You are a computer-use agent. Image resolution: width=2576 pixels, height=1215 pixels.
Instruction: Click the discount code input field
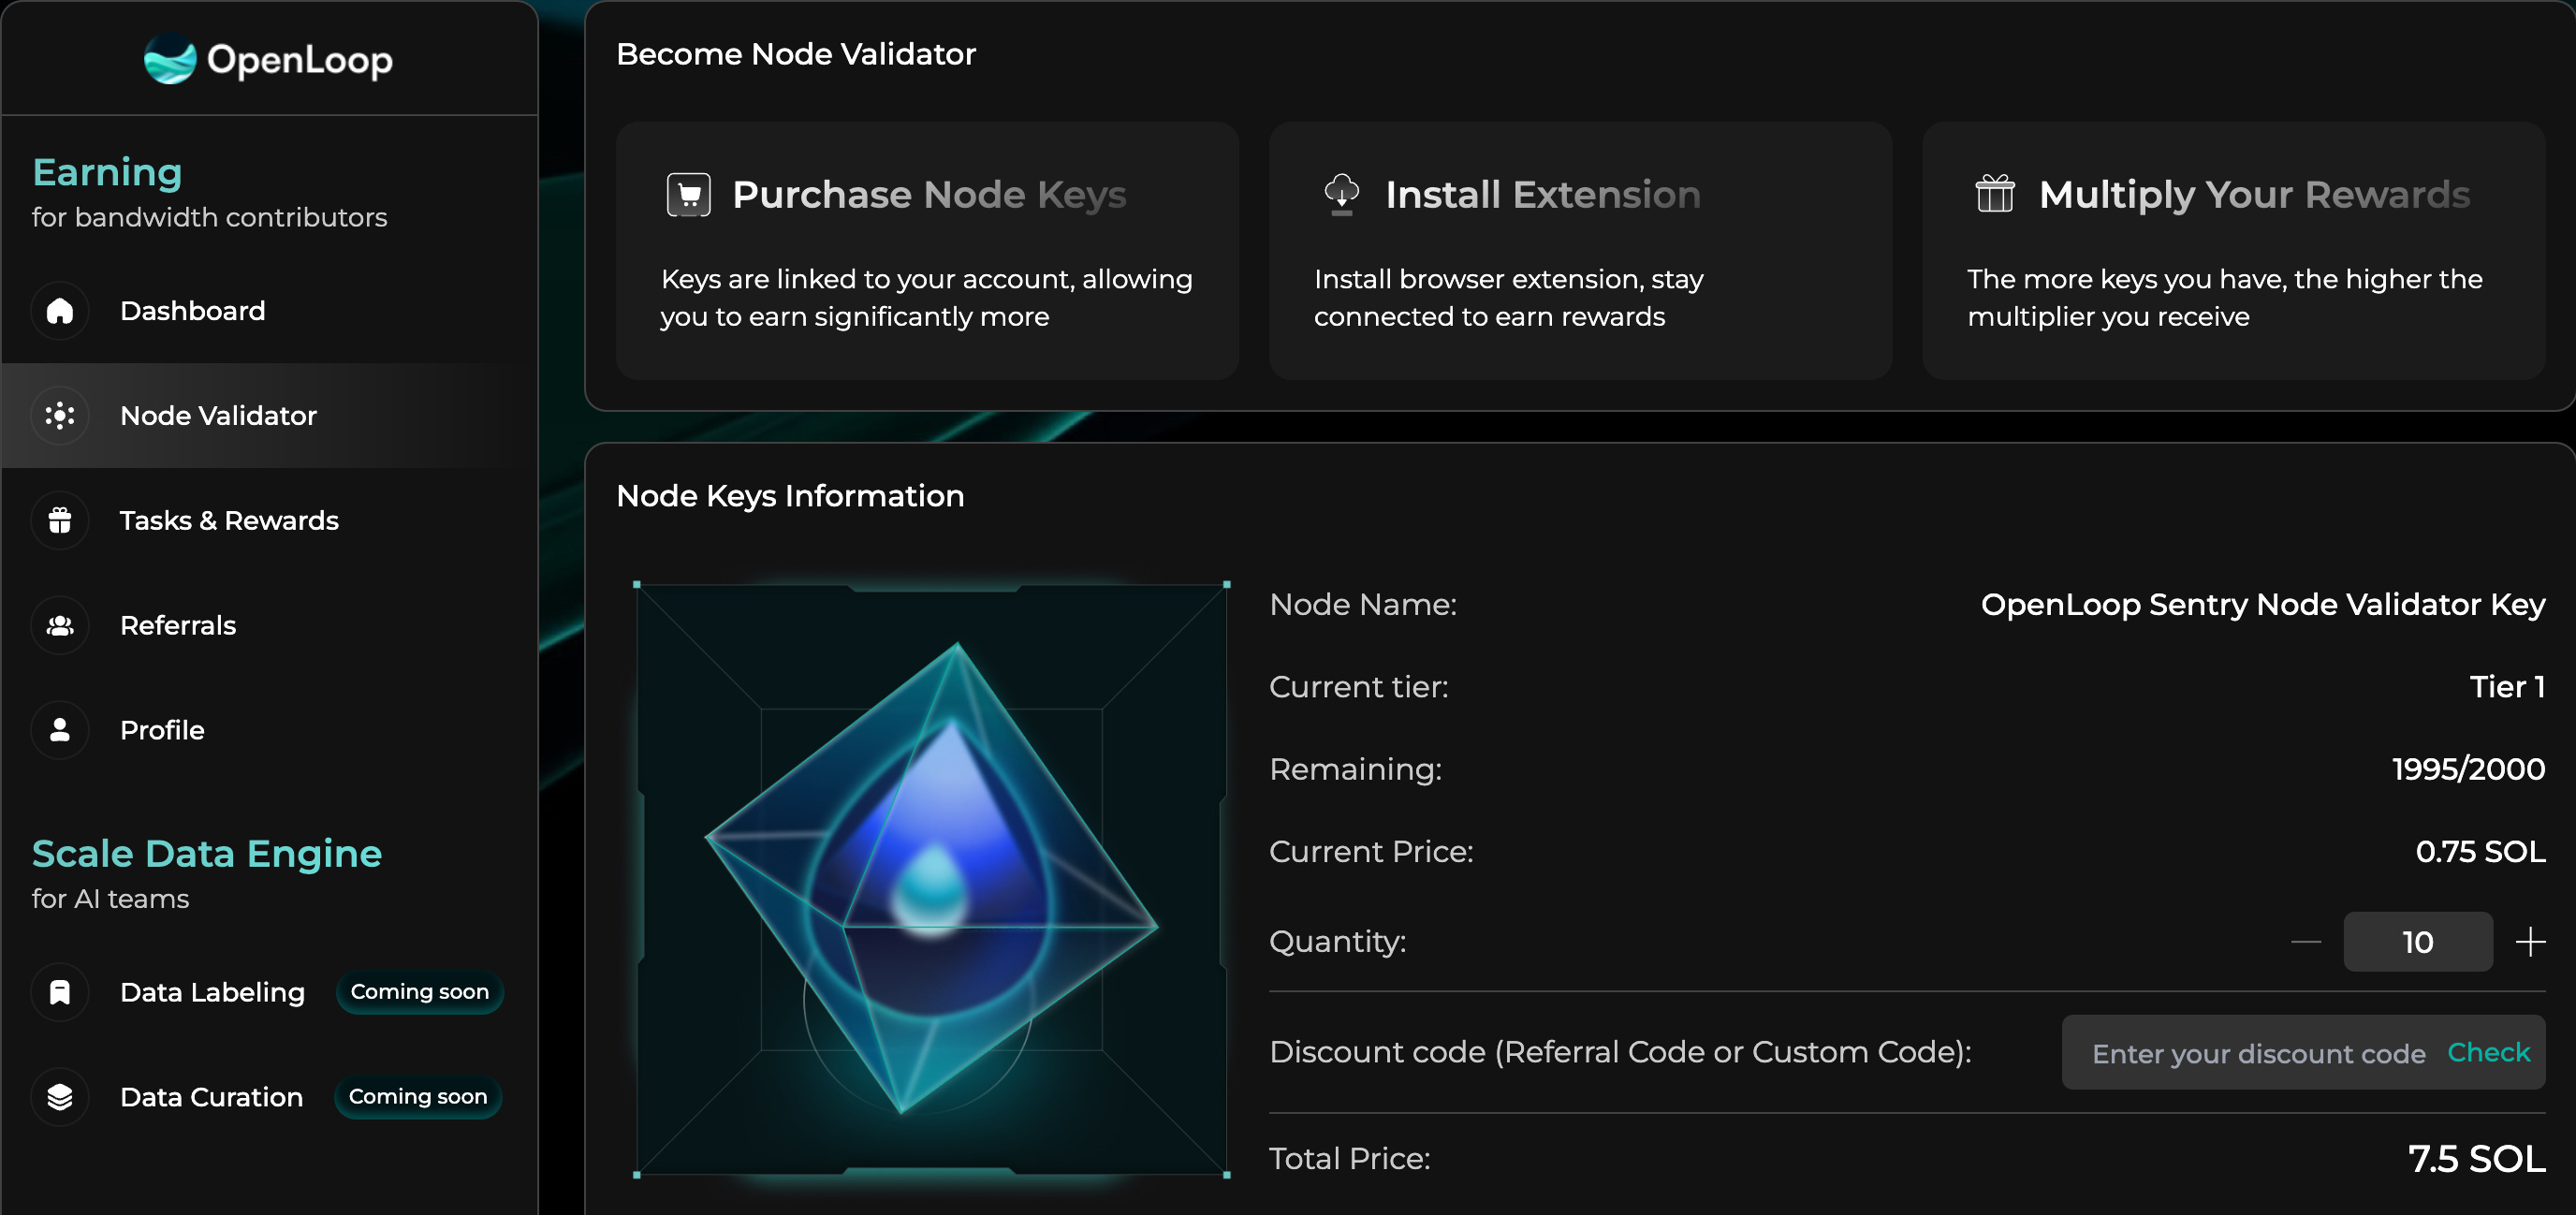[x=2257, y=1053]
